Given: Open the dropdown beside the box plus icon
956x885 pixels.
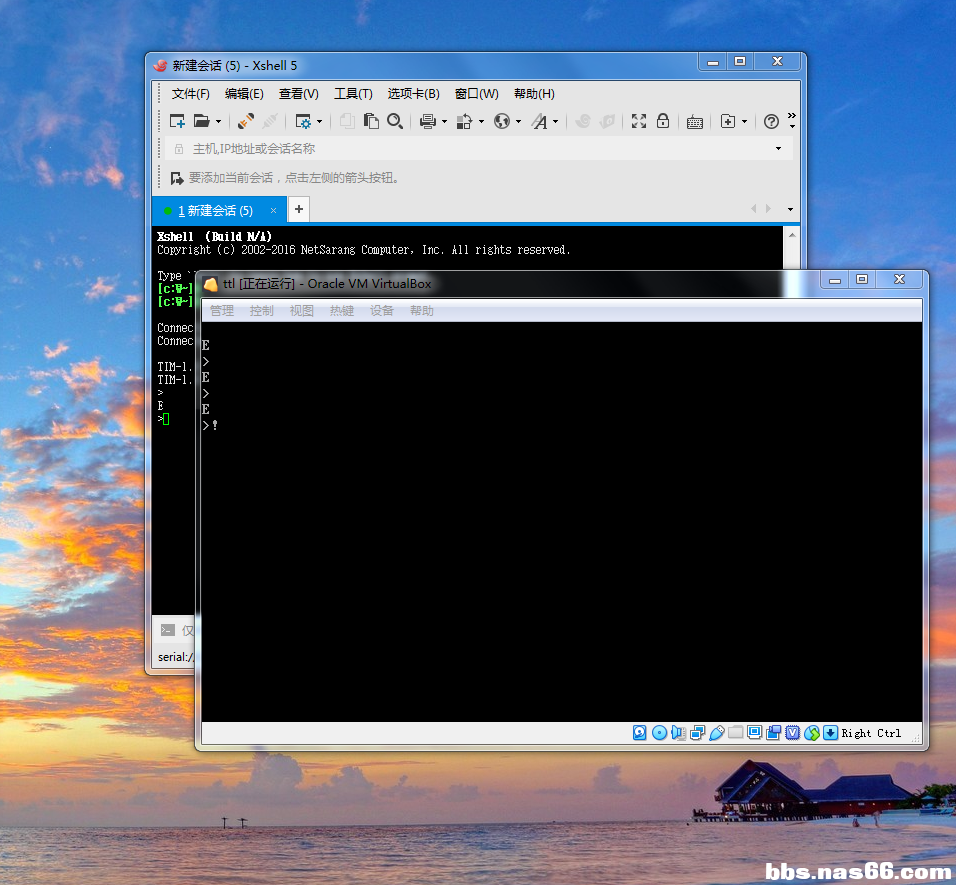Looking at the screenshot, I should coord(744,122).
